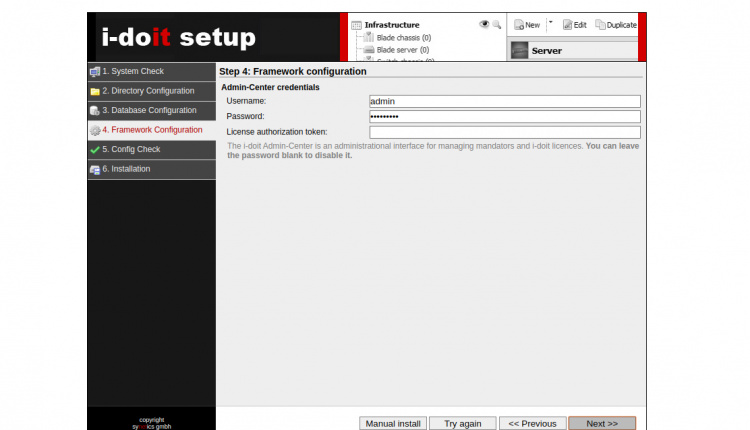
Task: Click the magnifier icon beside Infrastructure
Action: point(496,24)
